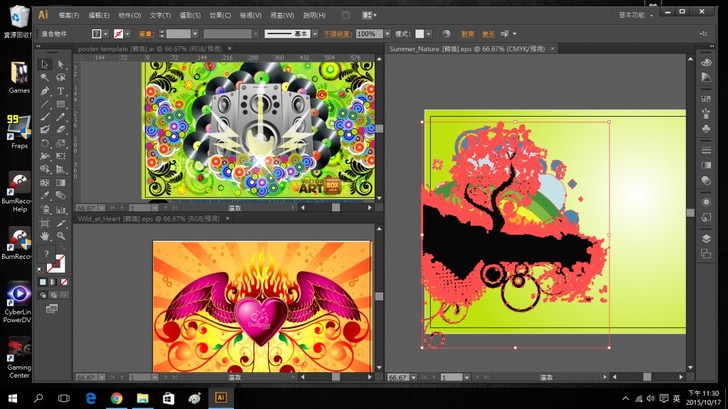Select the Rotate tool
The width and height of the screenshot is (728, 409).
click(45, 143)
